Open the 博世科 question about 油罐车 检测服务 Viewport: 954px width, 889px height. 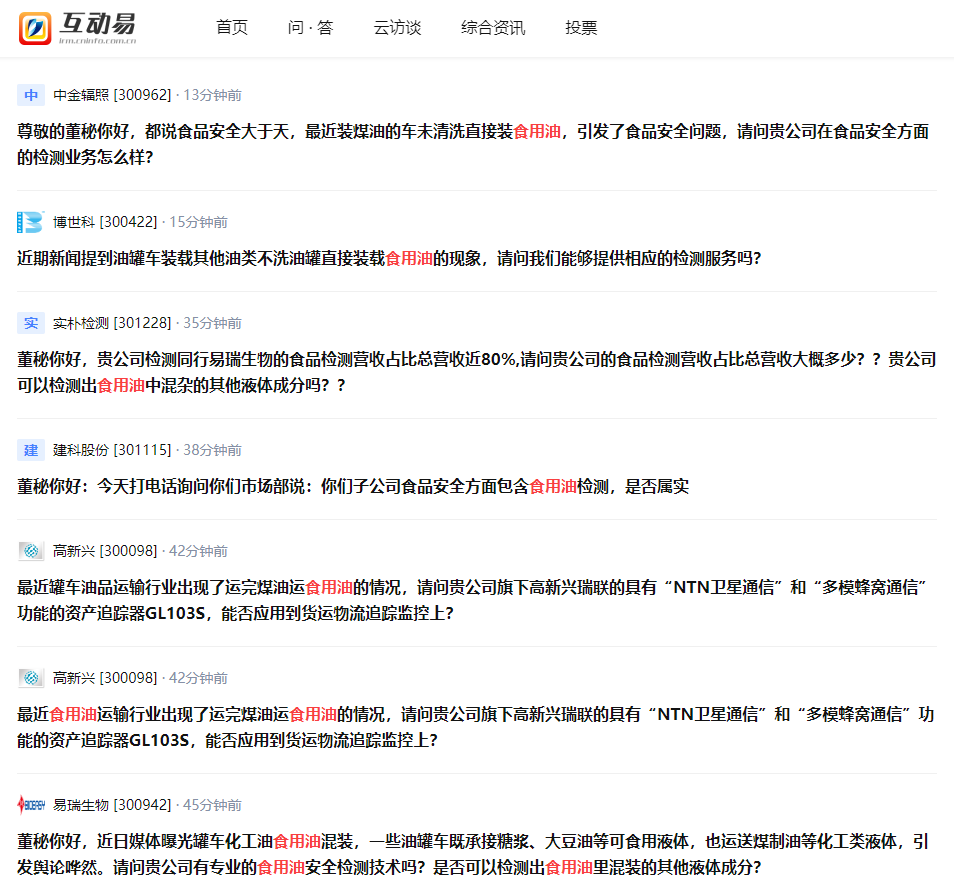tap(389, 259)
